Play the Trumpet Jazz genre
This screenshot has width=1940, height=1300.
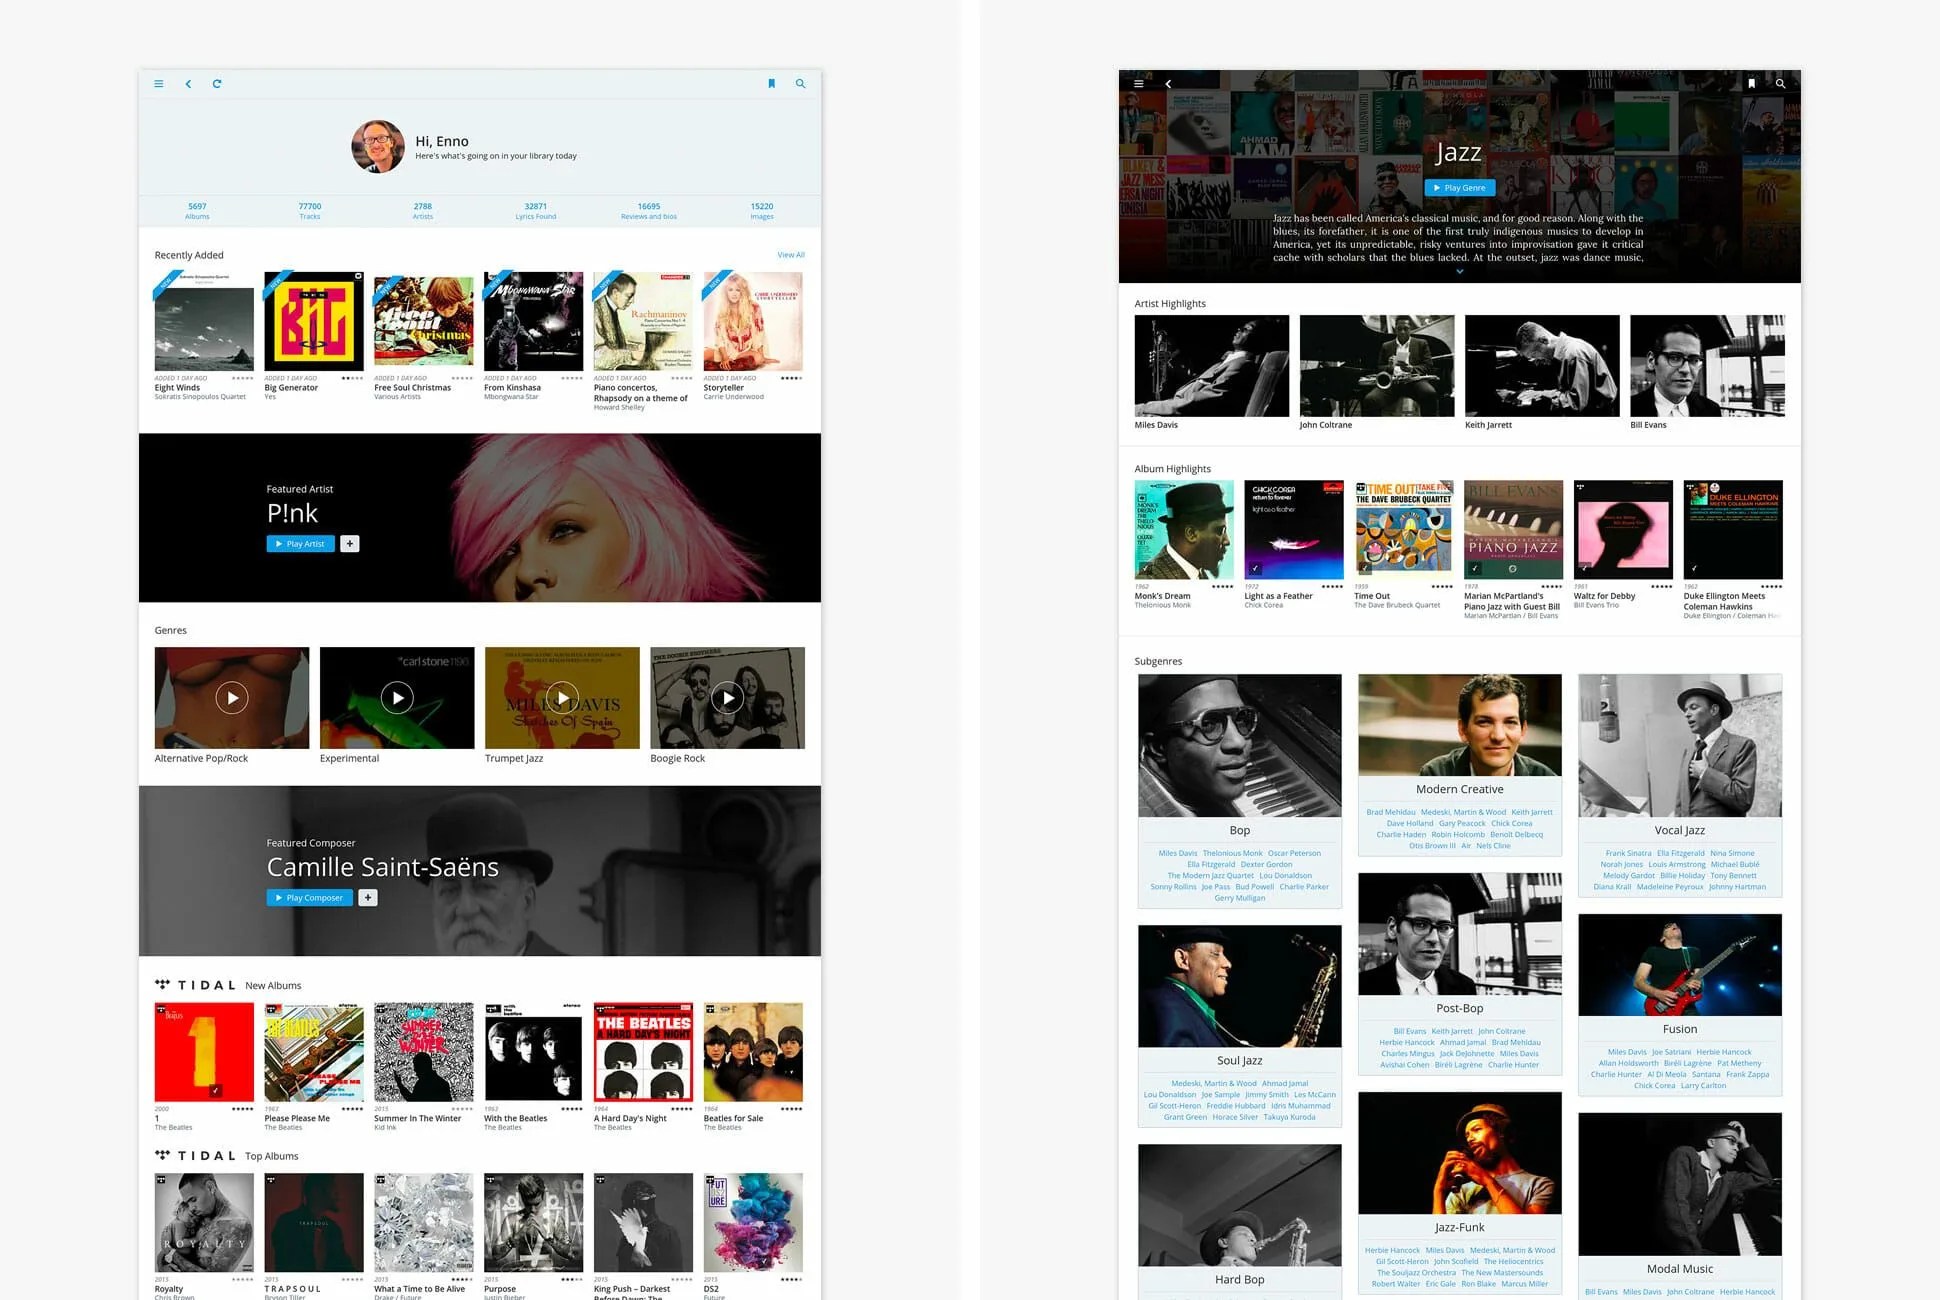(562, 698)
